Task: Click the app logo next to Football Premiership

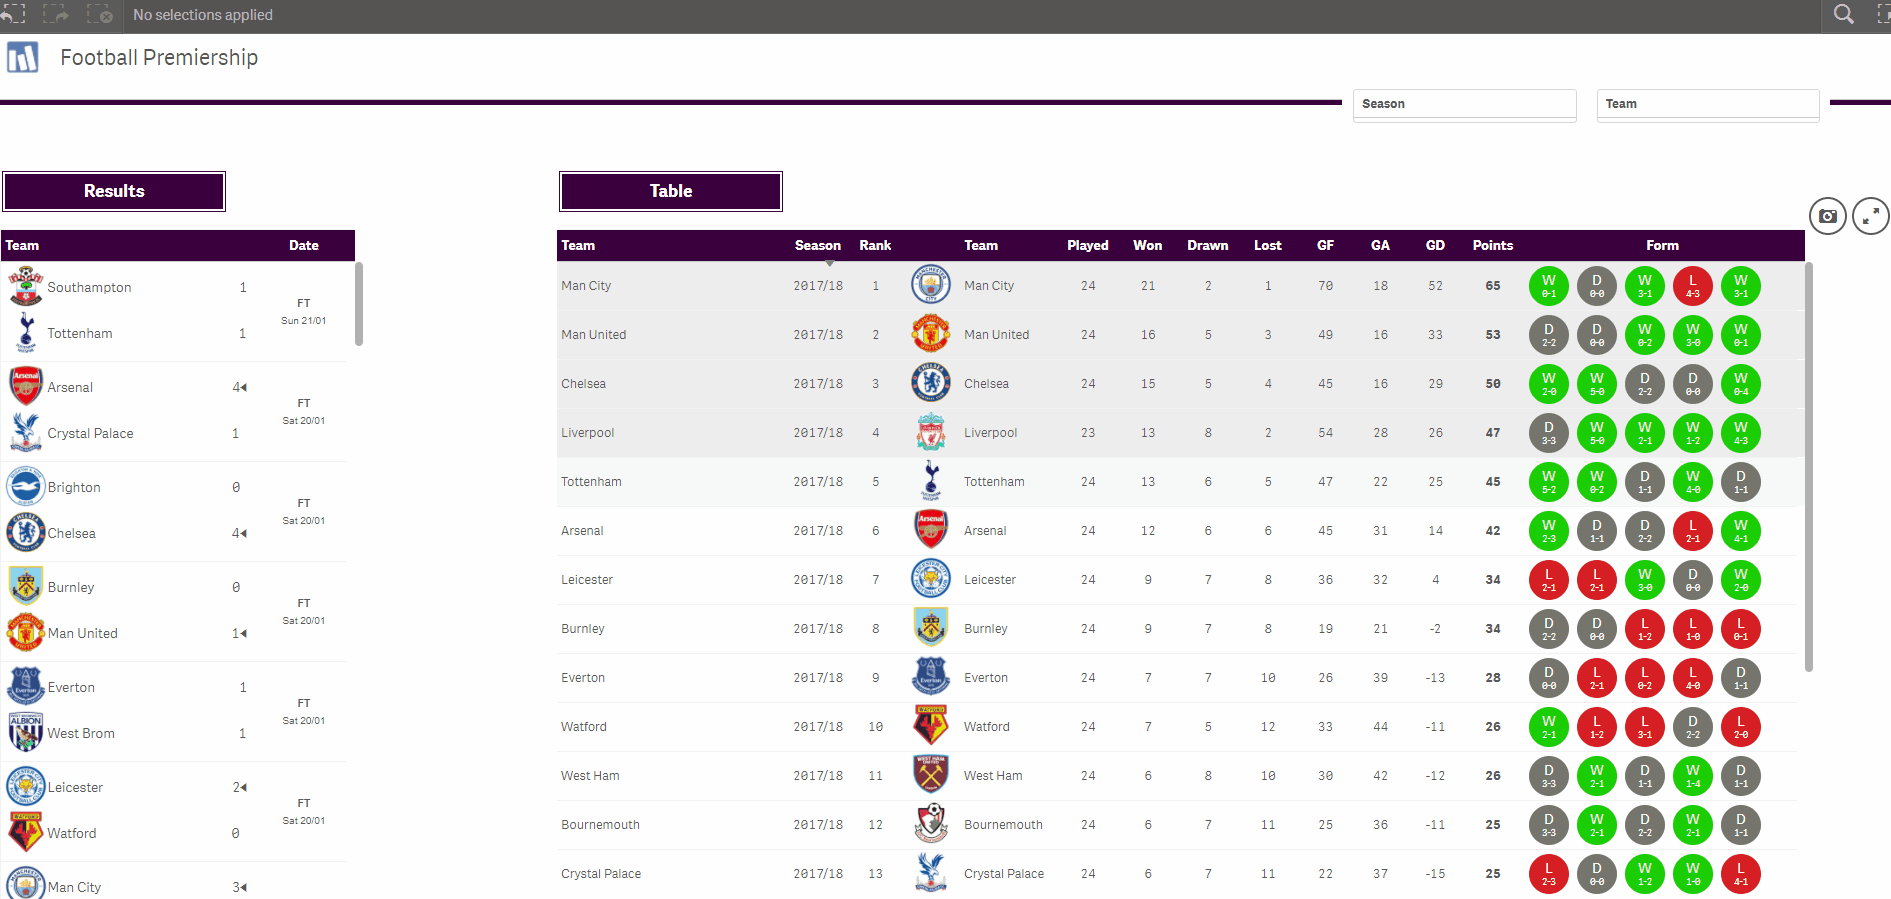Action: pos(22,57)
